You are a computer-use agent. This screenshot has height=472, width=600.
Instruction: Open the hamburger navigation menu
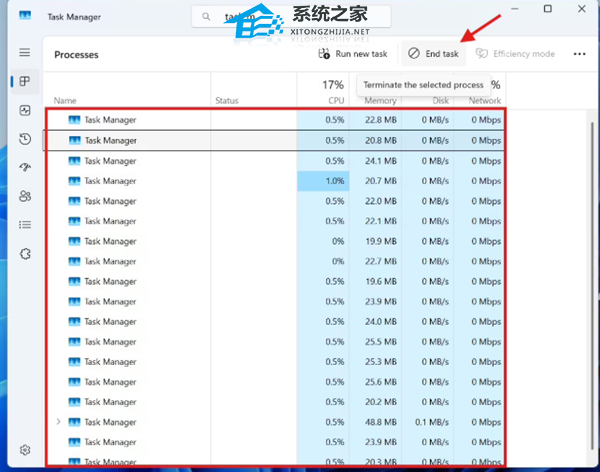pos(25,52)
